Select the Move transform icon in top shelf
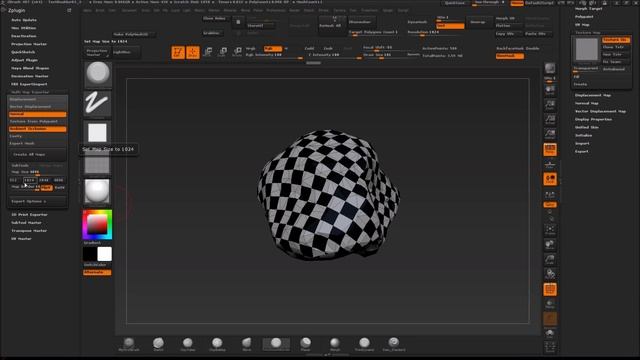Image resolution: width=640 pixels, height=360 pixels. click(x=208, y=52)
